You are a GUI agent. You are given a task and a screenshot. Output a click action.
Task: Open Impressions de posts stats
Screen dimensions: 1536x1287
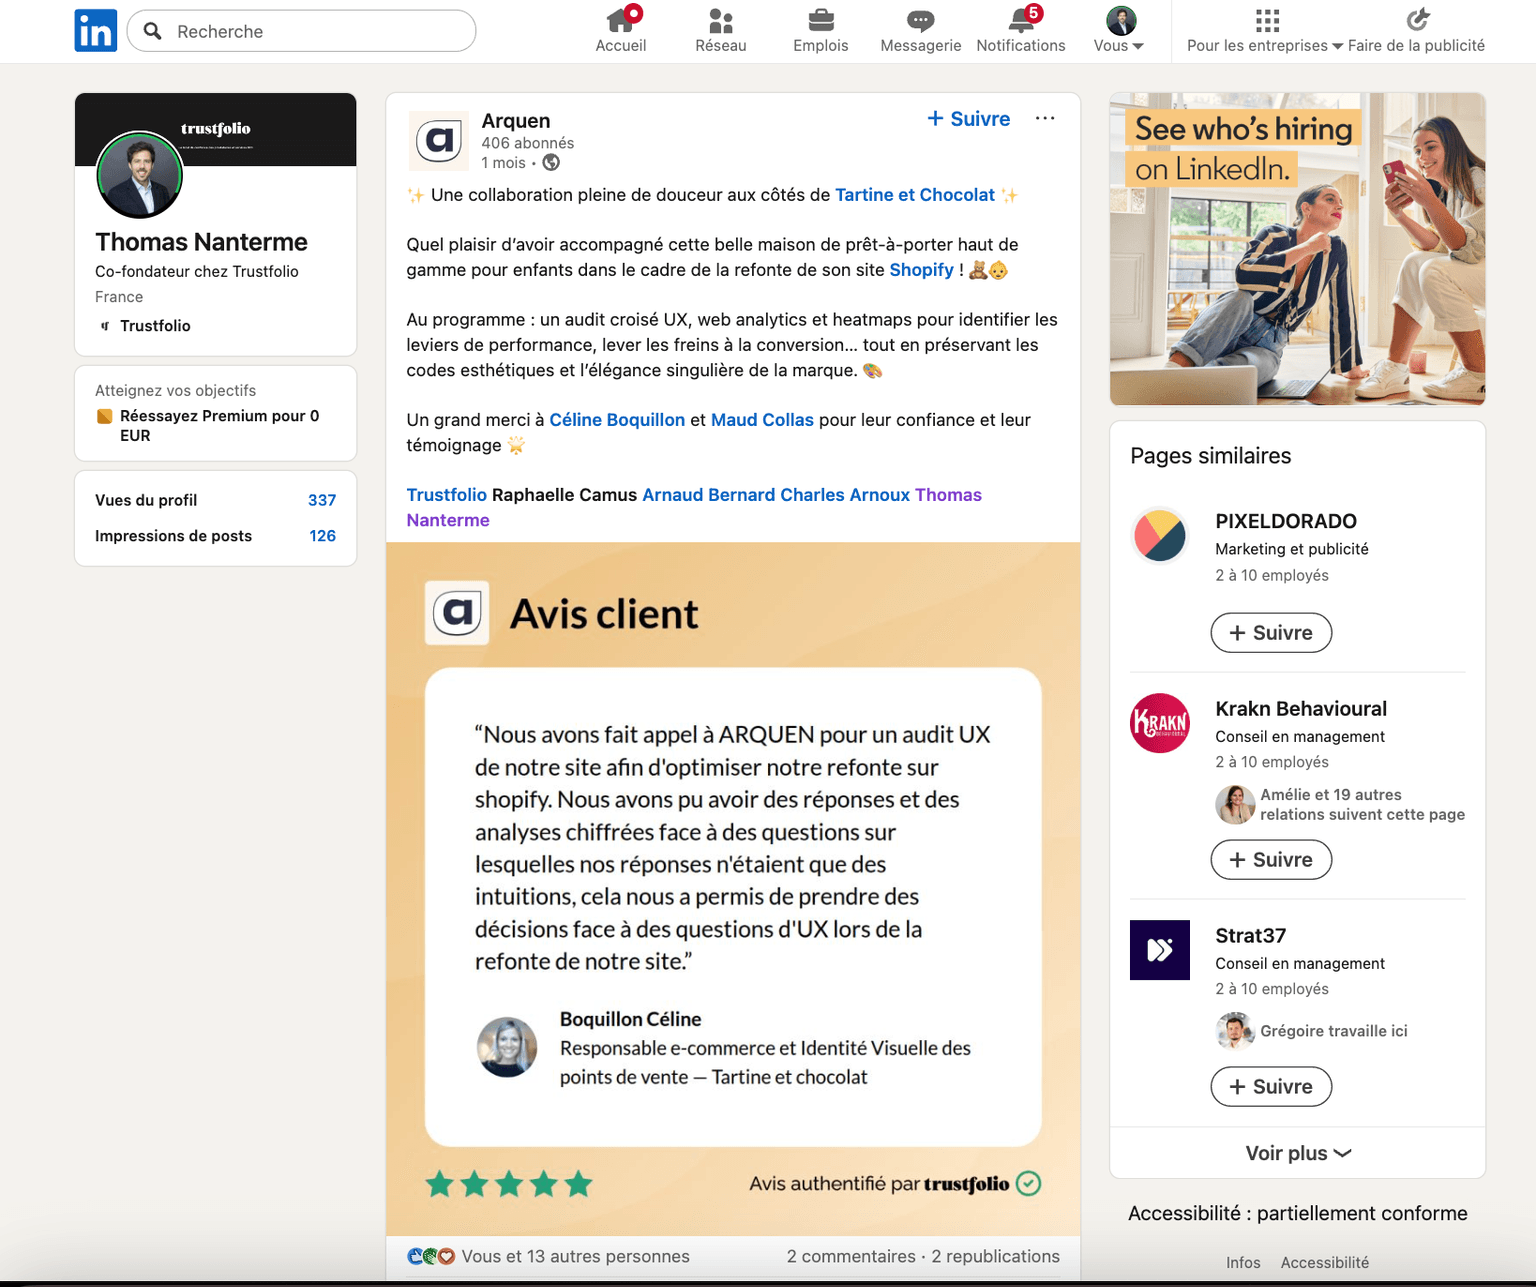pos(215,536)
